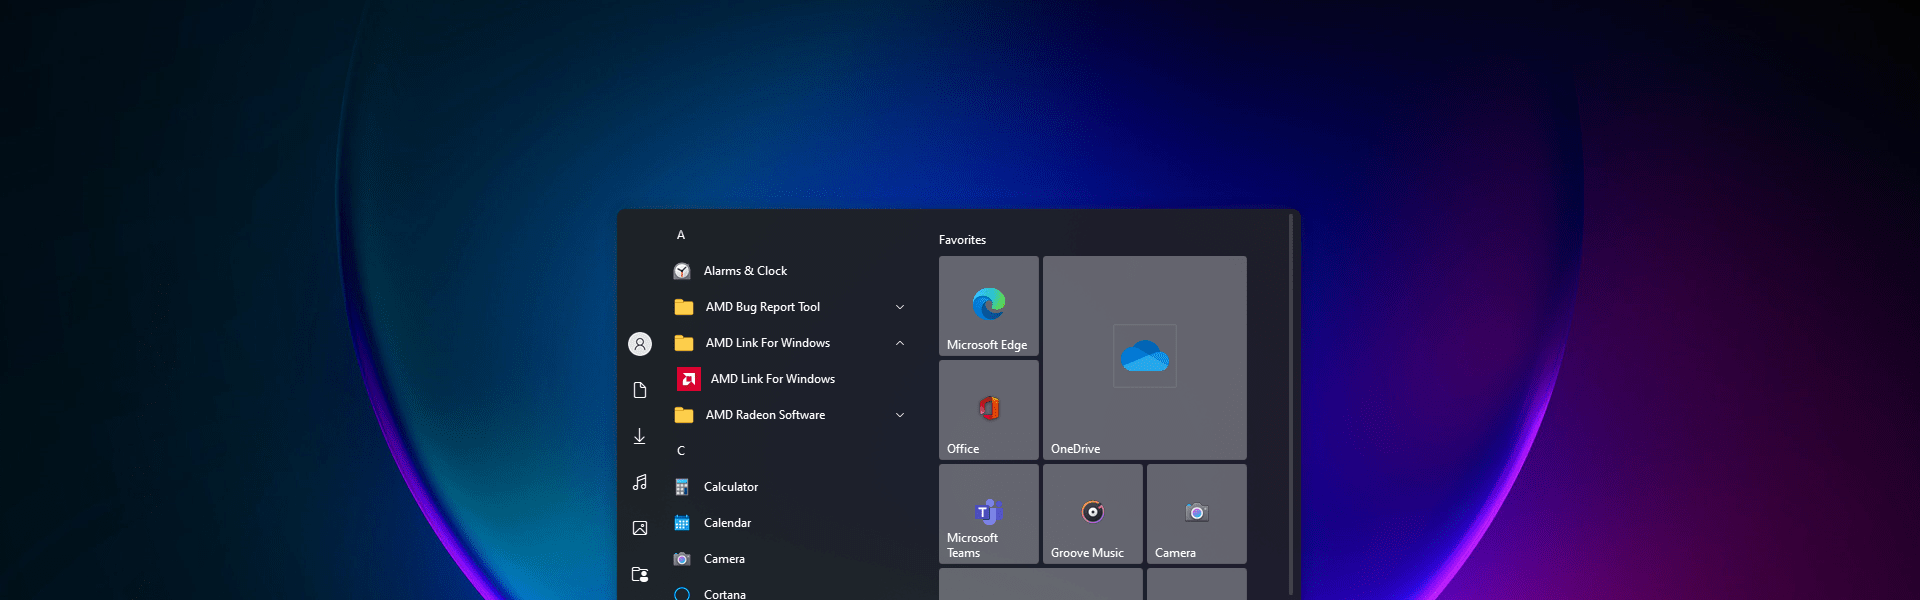Expand the AMD Radeon Software folder chevron
The image size is (1920, 600).
(900, 415)
